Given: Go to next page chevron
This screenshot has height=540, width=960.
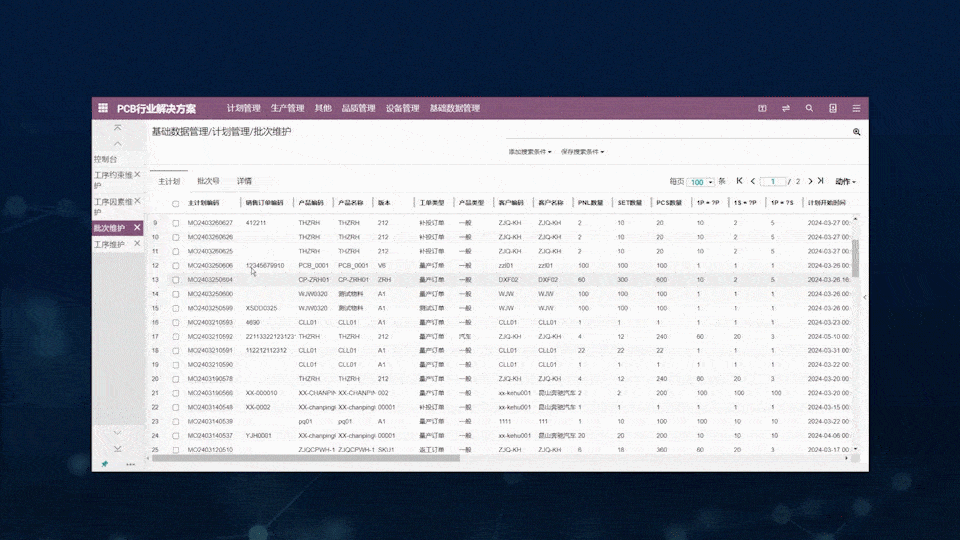Looking at the screenshot, I should pos(810,181).
